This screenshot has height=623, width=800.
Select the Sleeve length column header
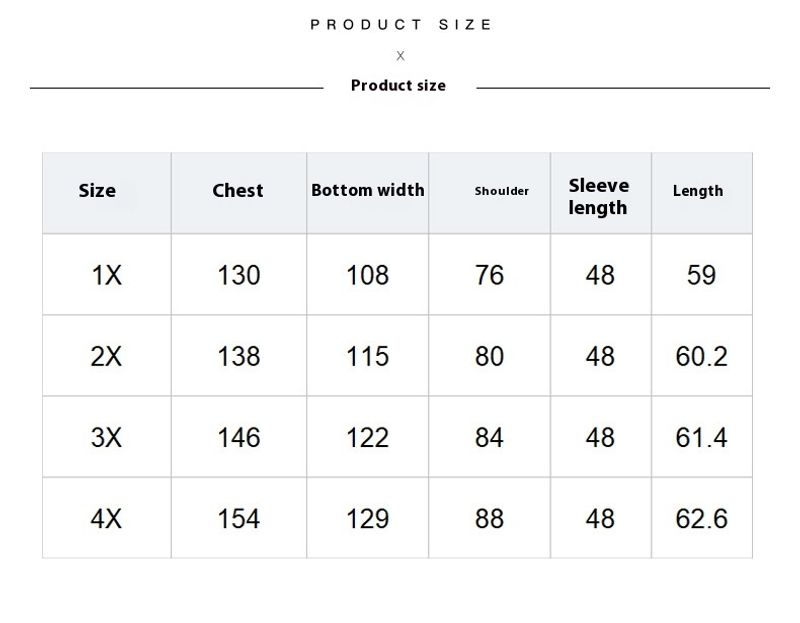598,196
